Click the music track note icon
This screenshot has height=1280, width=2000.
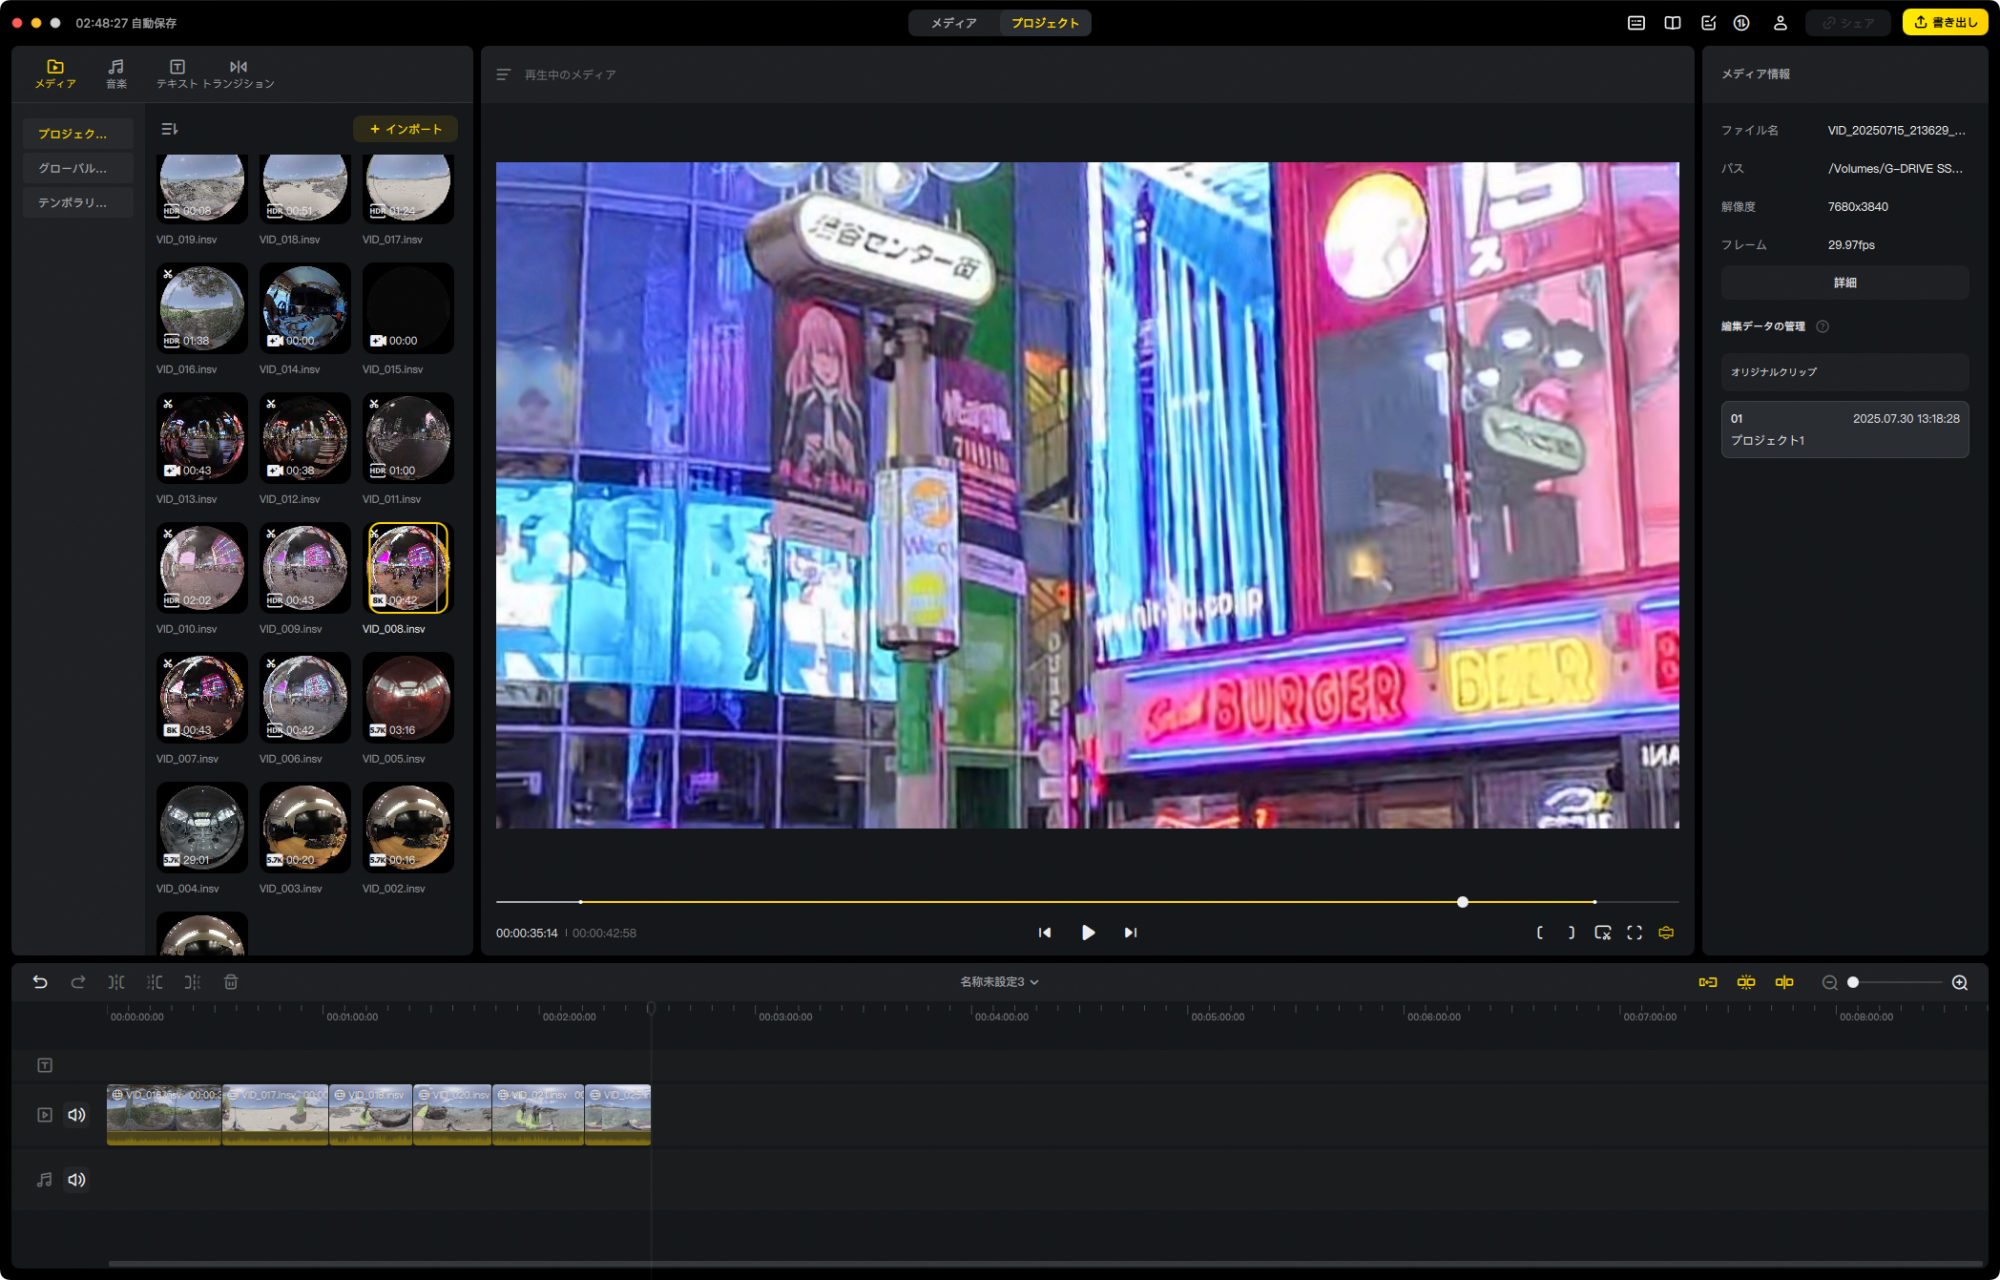(44, 1180)
